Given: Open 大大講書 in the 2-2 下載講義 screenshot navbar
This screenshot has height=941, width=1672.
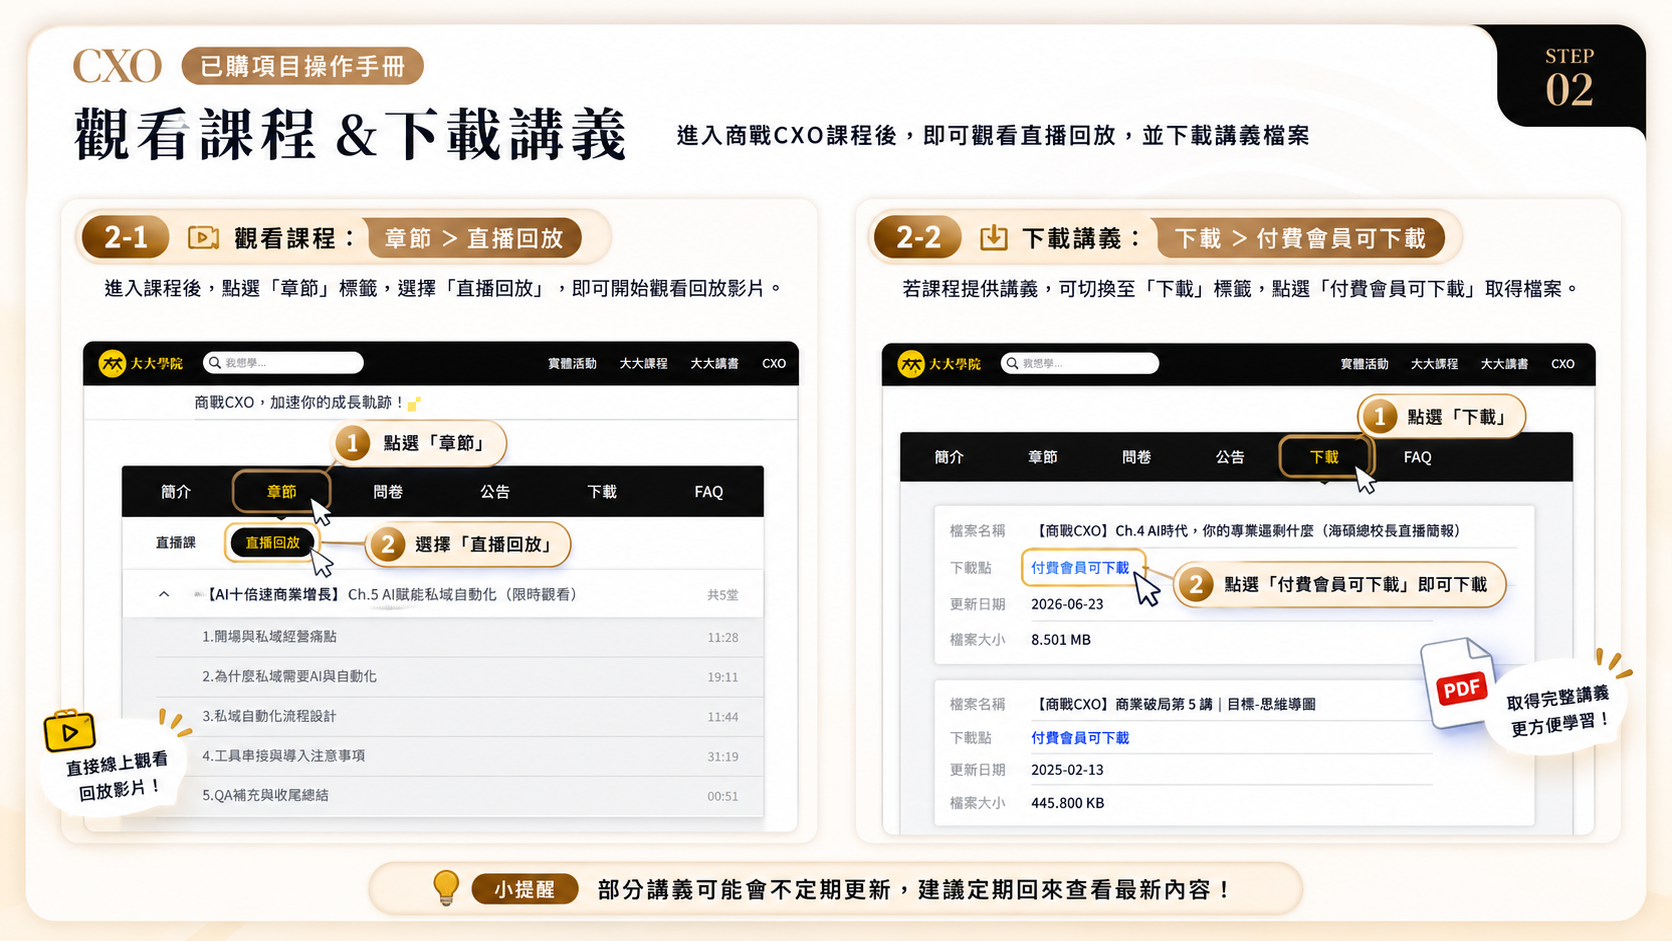Looking at the screenshot, I should pyautogui.click(x=1504, y=364).
